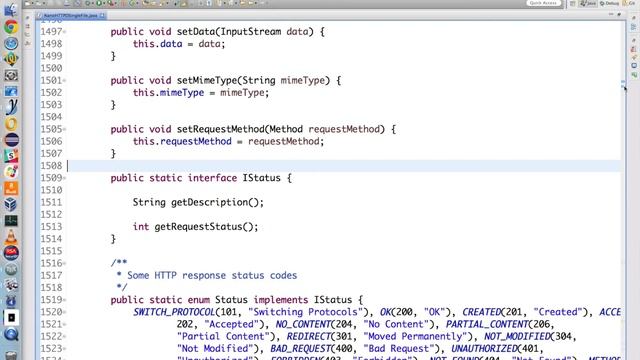Switch to the Java perspective

click(588, 3)
